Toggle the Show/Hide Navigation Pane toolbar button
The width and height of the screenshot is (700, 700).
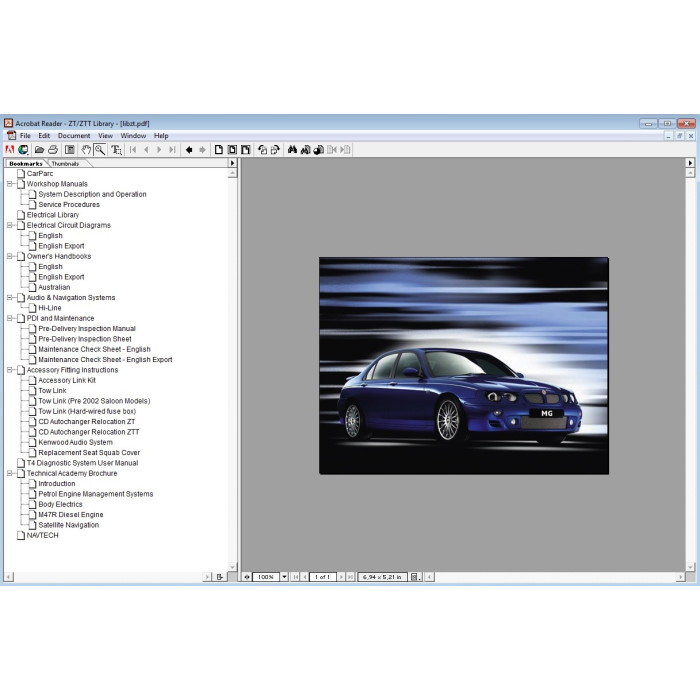coord(70,150)
